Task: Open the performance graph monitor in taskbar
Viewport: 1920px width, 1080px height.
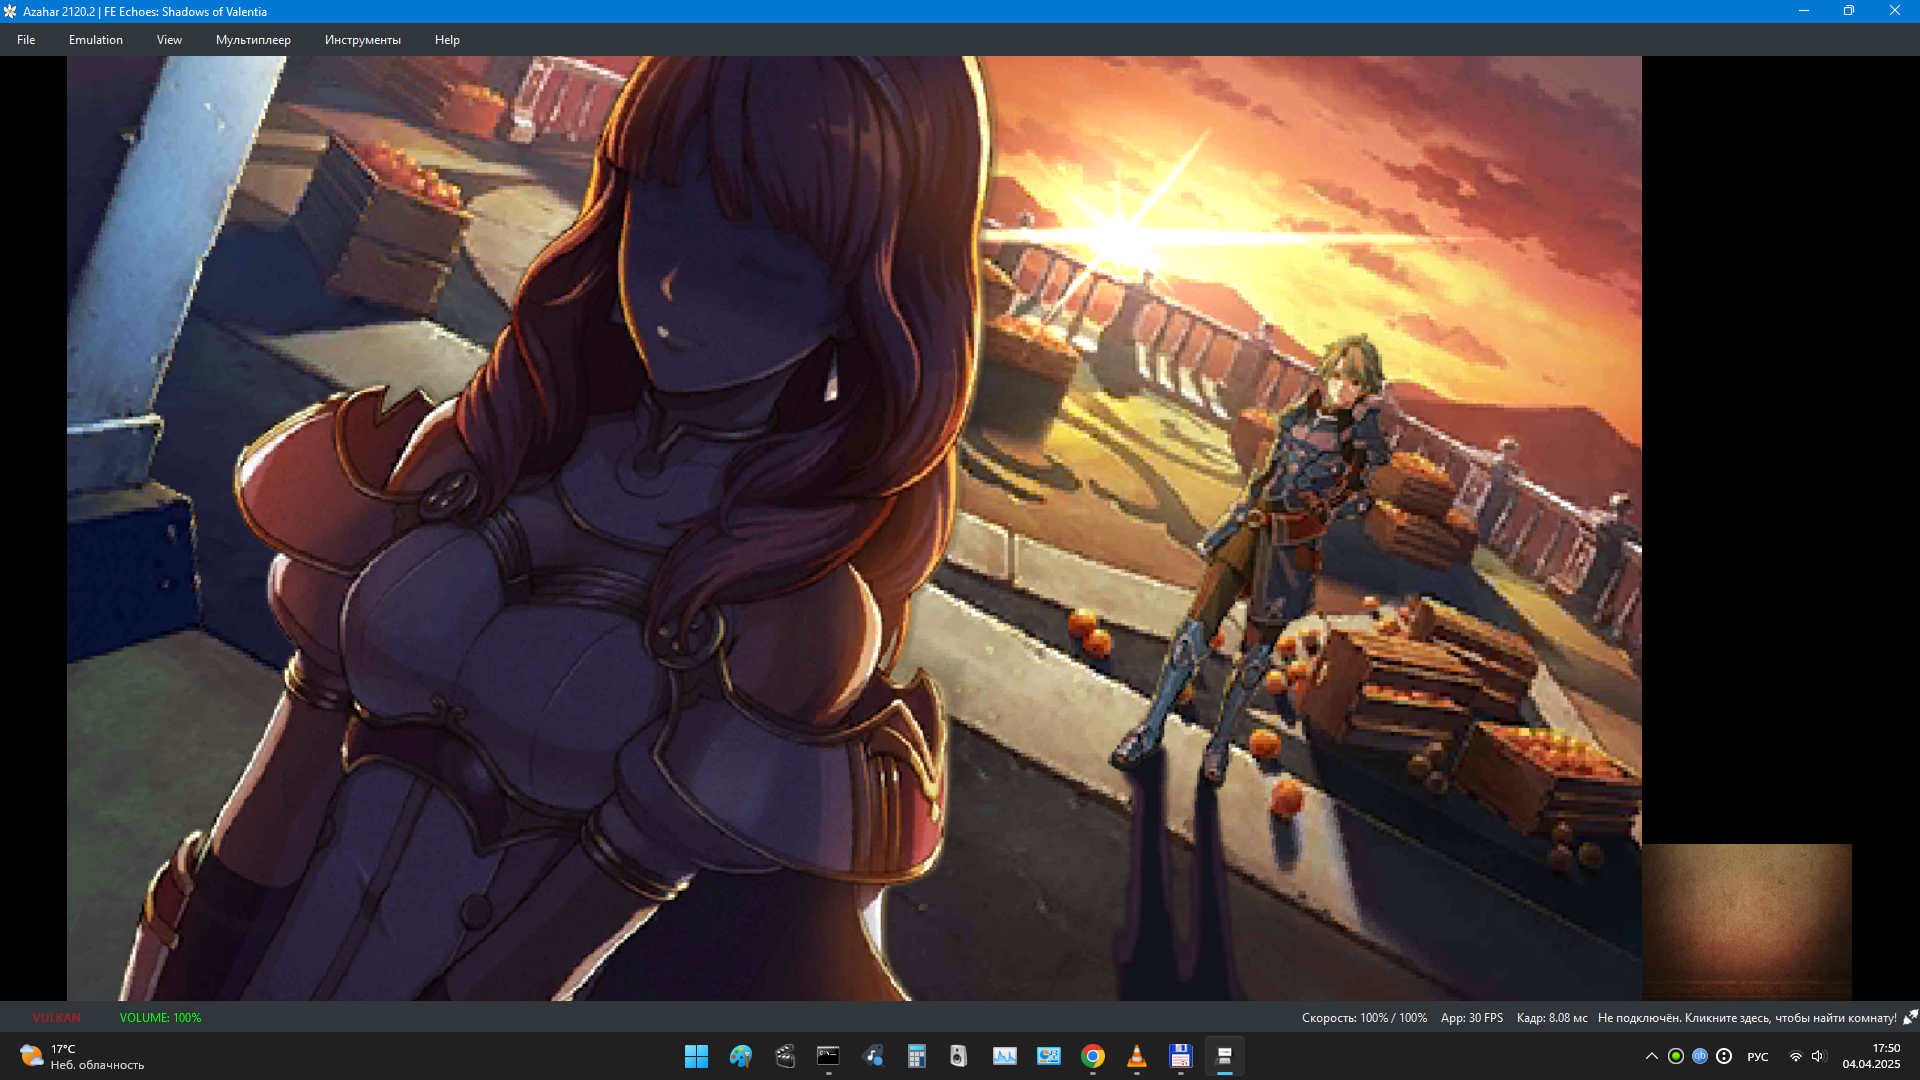Action: pyautogui.click(x=1004, y=1056)
